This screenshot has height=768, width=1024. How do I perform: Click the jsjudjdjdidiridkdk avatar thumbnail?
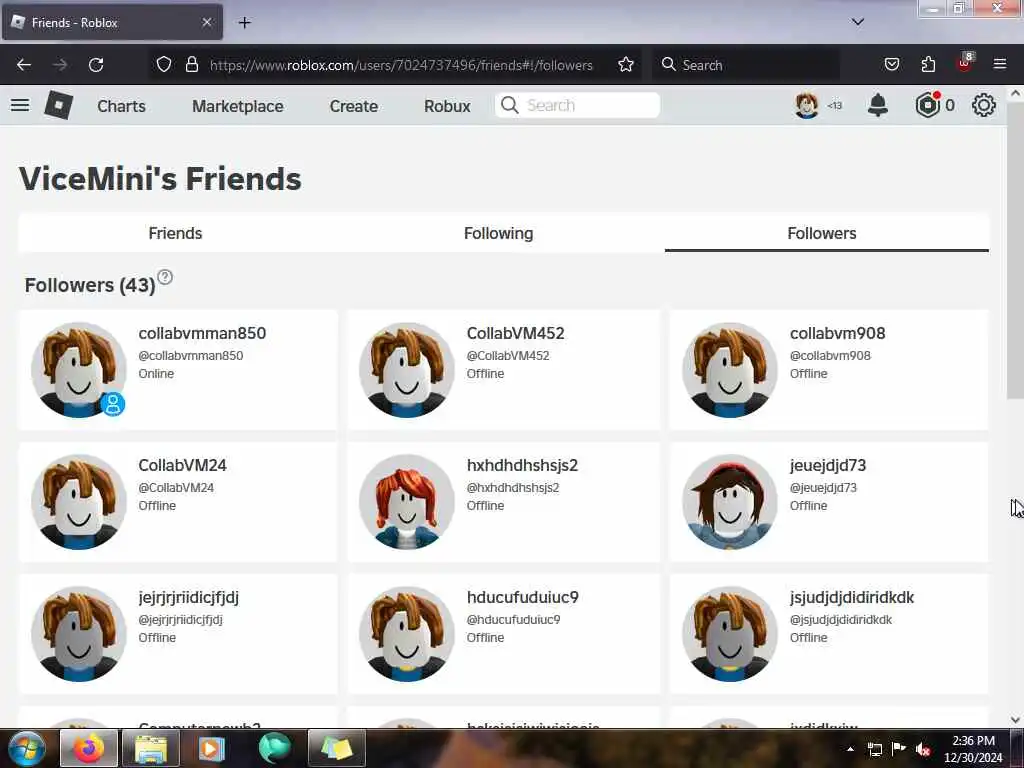(729, 633)
